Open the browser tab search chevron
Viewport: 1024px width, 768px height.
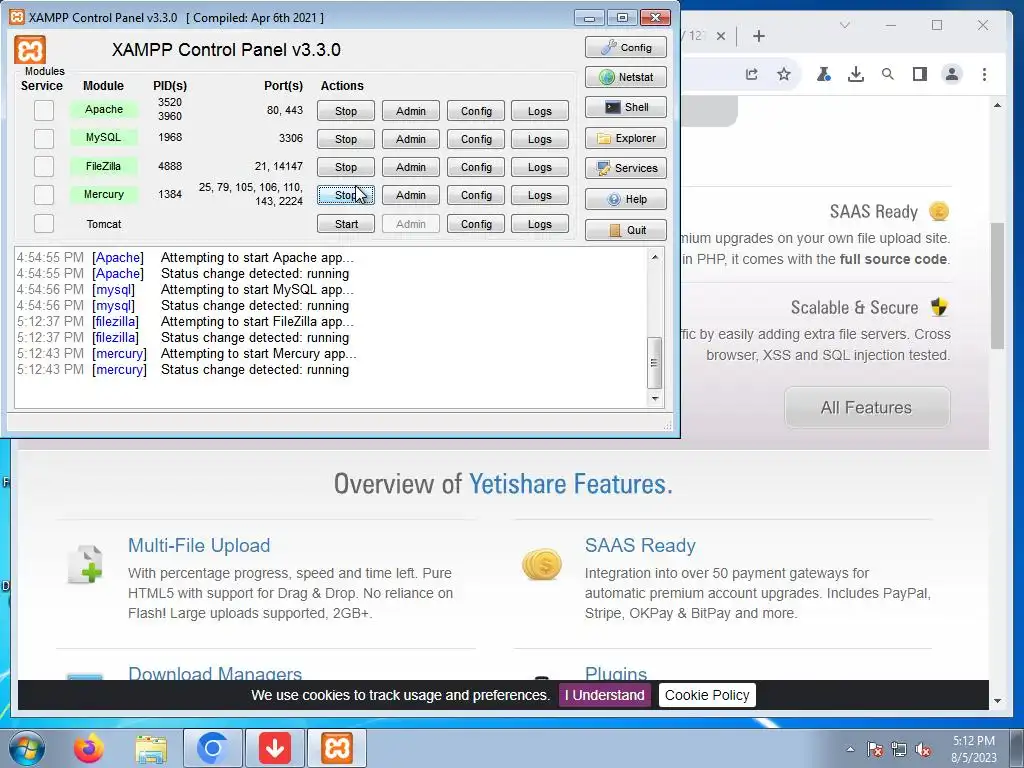point(844,25)
